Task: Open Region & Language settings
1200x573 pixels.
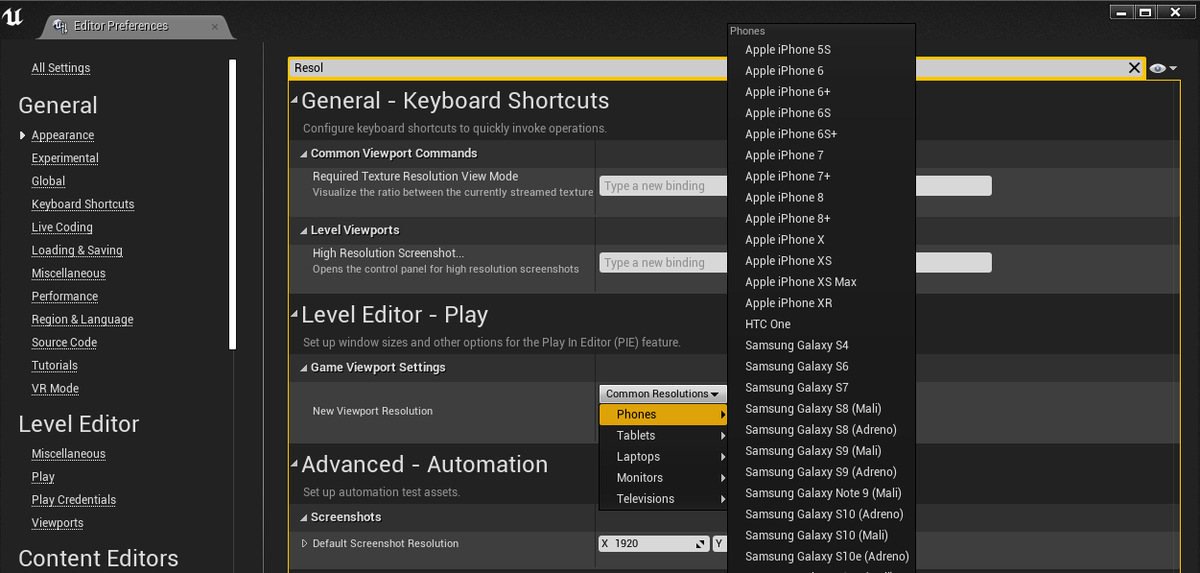Action: 82,319
